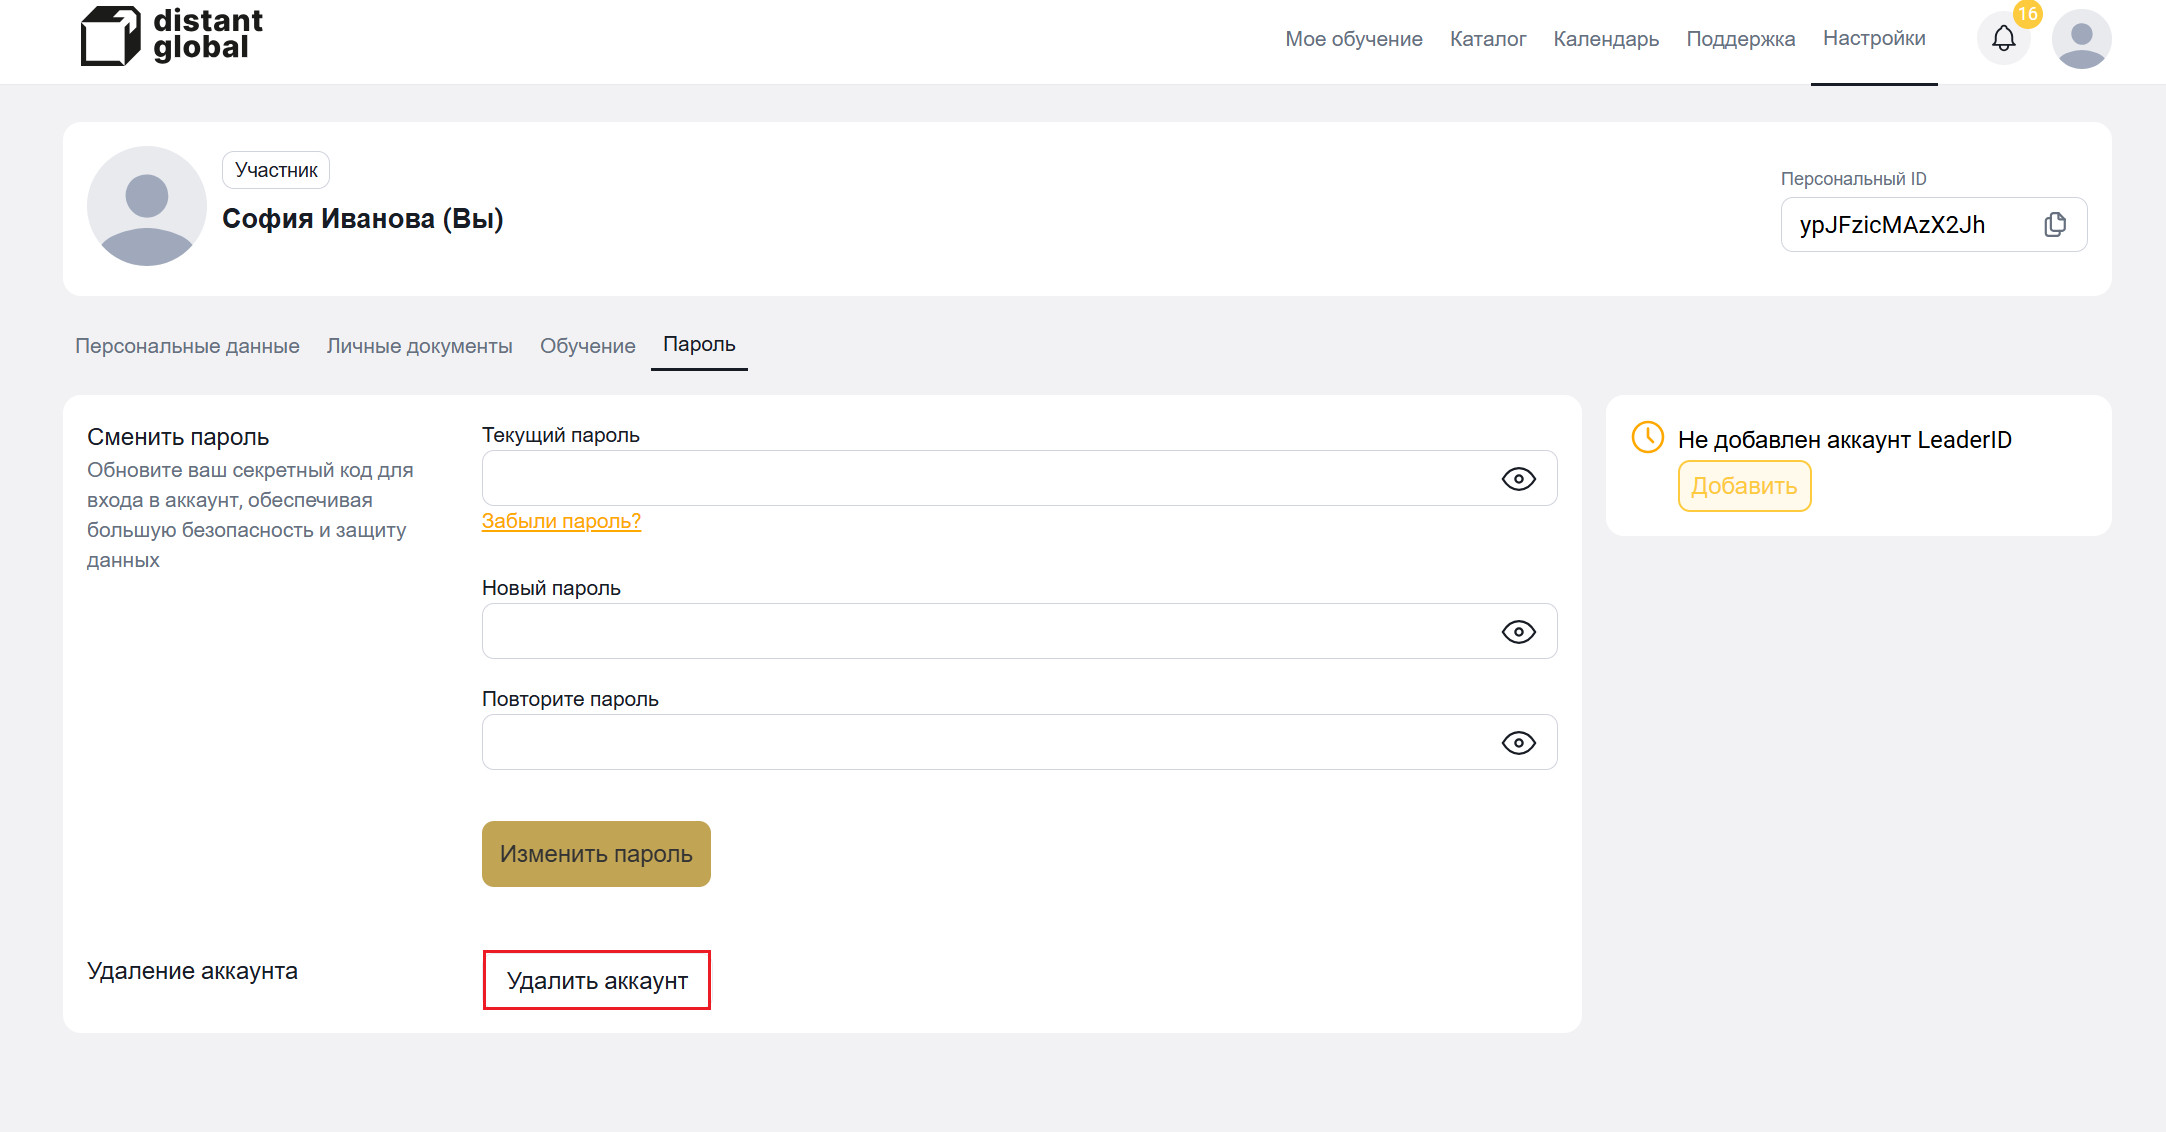This screenshot has width=2166, height=1132.
Task: Click Добавить to add LeaderID account
Action: click(1744, 486)
